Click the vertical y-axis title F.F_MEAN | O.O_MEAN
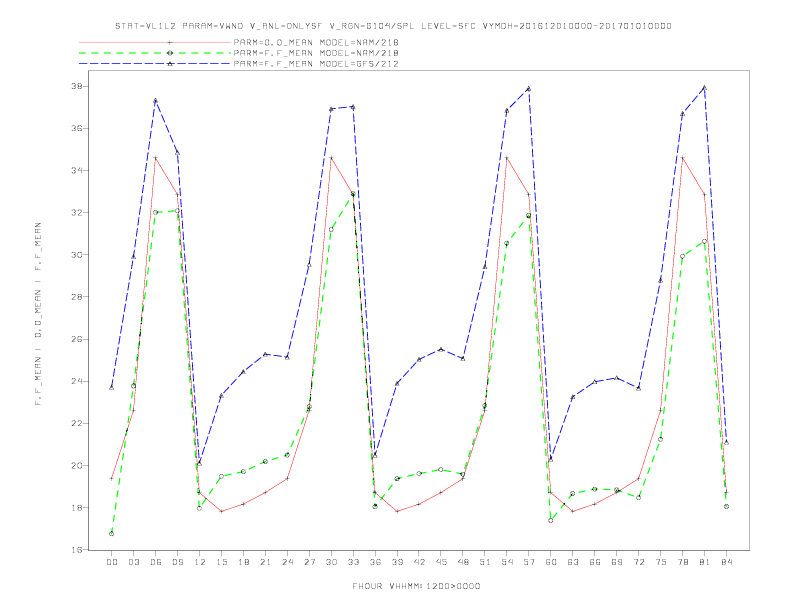Viewport: 792px width, 612px height. pyautogui.click(x=38, y=314)
